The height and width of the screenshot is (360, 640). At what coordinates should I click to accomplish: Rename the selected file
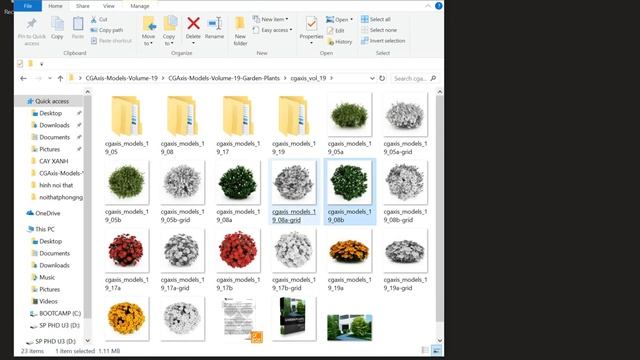[x=214, y=28]
